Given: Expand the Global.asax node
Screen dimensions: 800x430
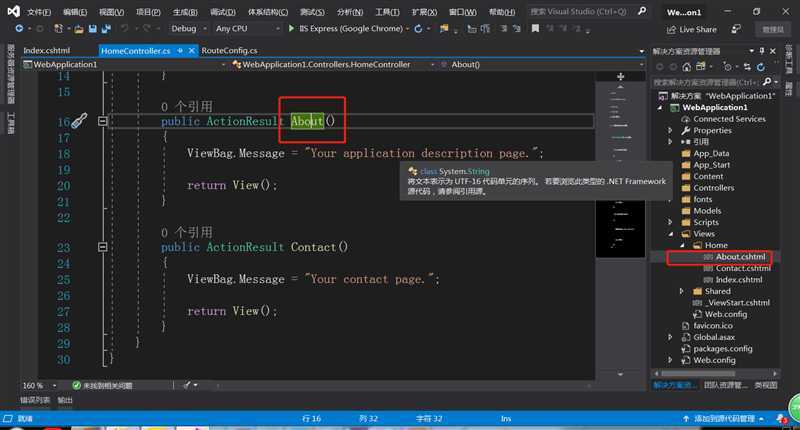Looking at the screenshot, I should click(670, 337).
